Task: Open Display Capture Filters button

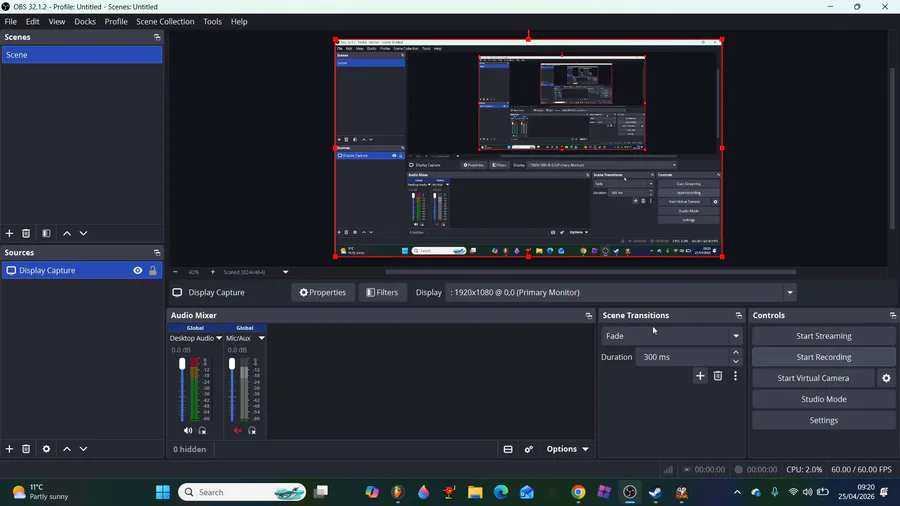Action: (382, 293)
